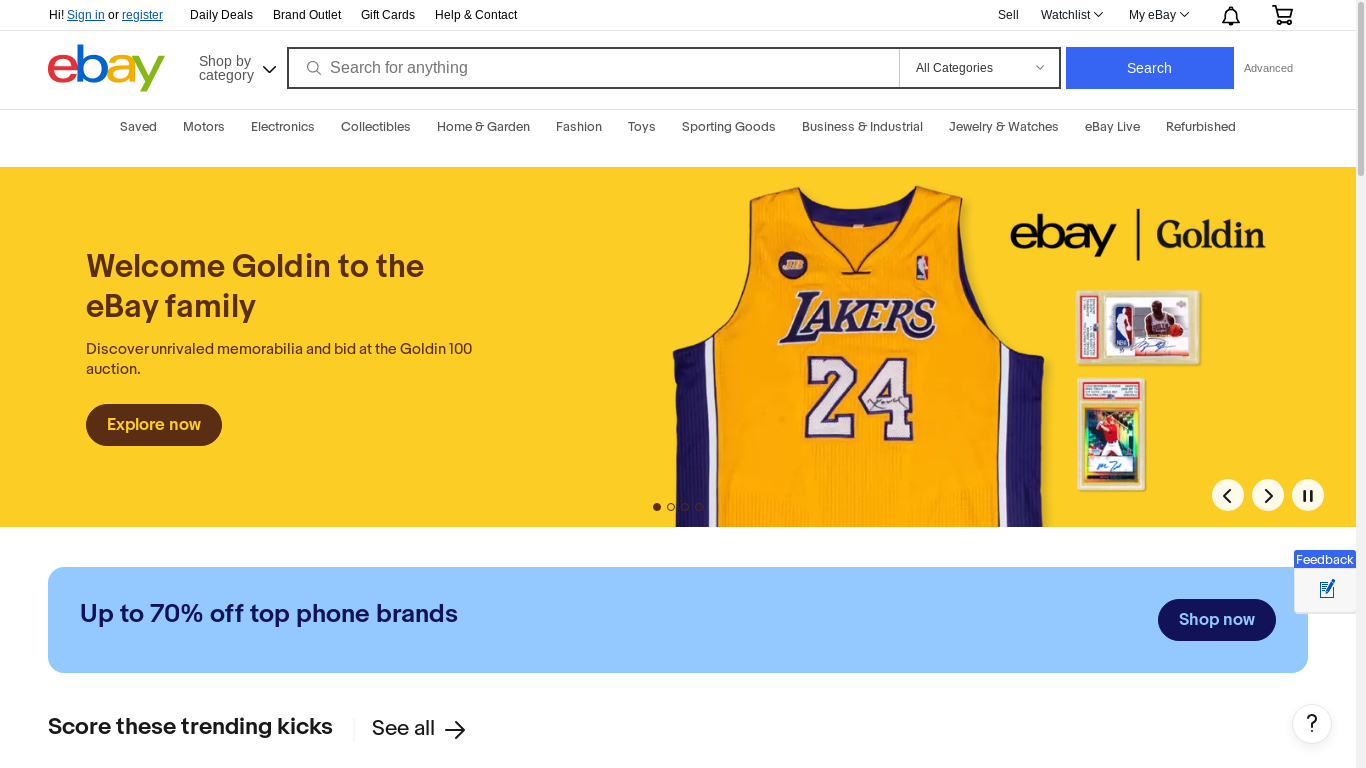Click the eBay logo
The image size is (1366, 768).
(x=106, y=68)
